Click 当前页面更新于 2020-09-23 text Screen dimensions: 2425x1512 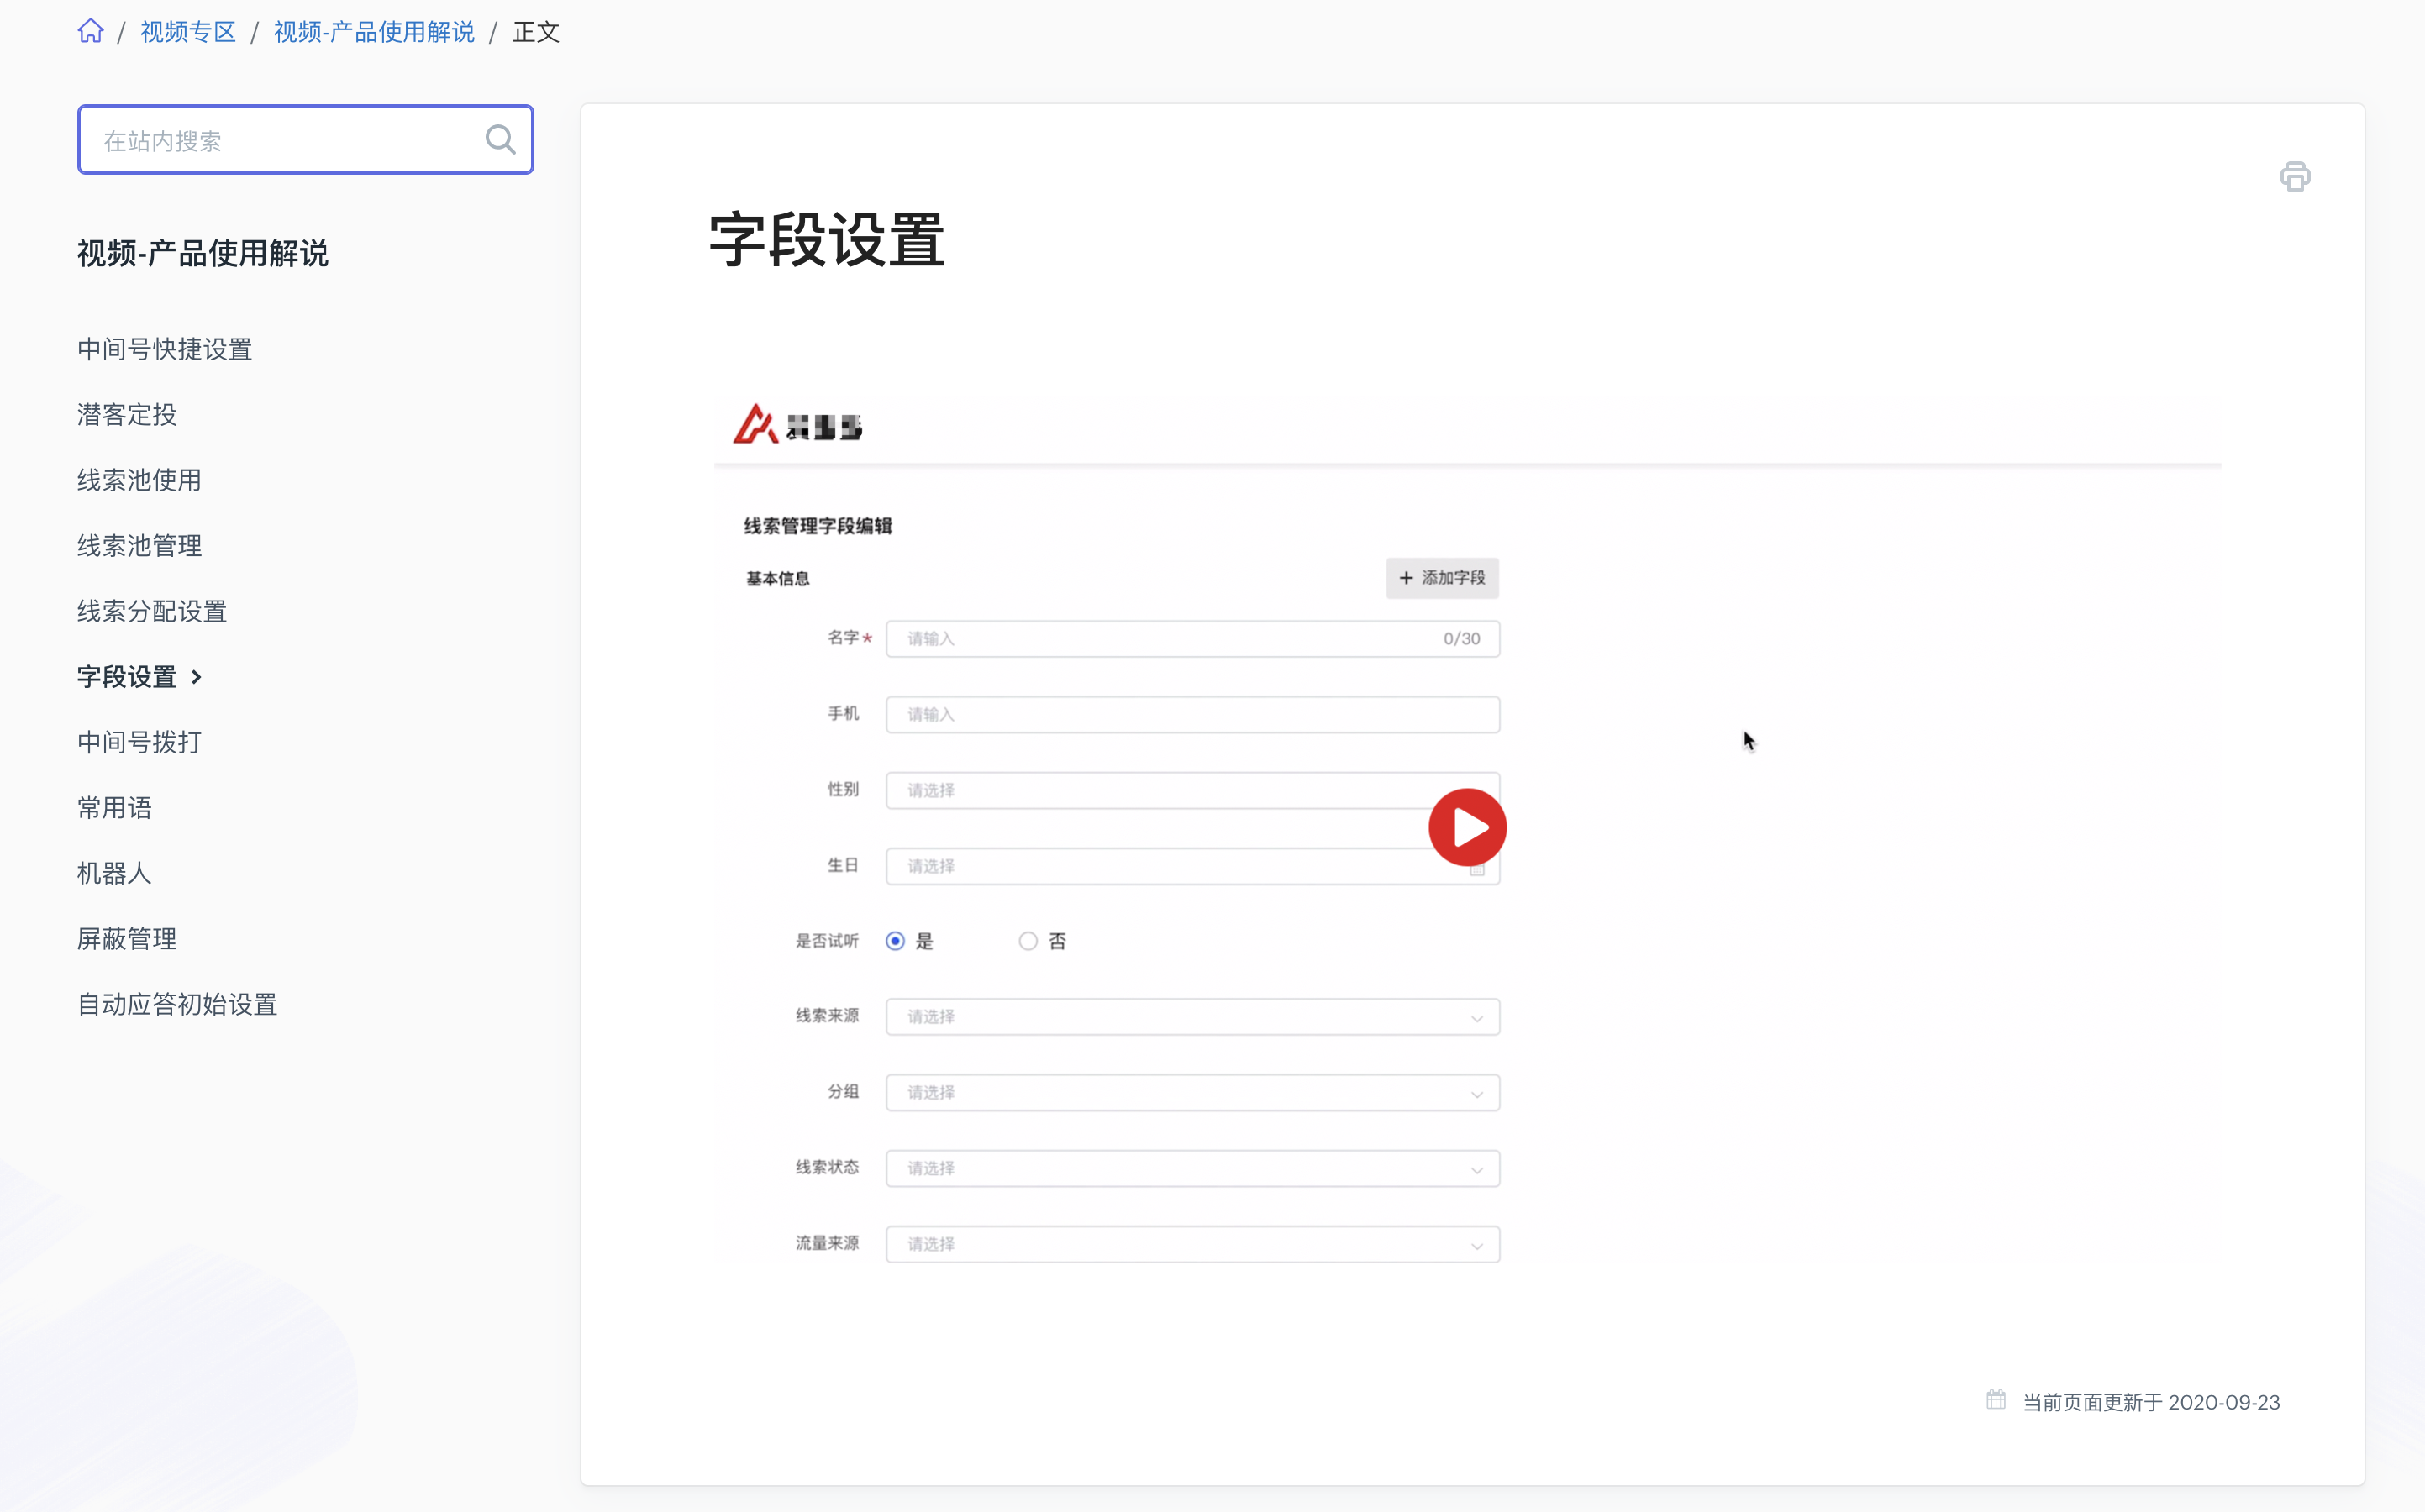pyautogui.click(x=2151, y=1402)
